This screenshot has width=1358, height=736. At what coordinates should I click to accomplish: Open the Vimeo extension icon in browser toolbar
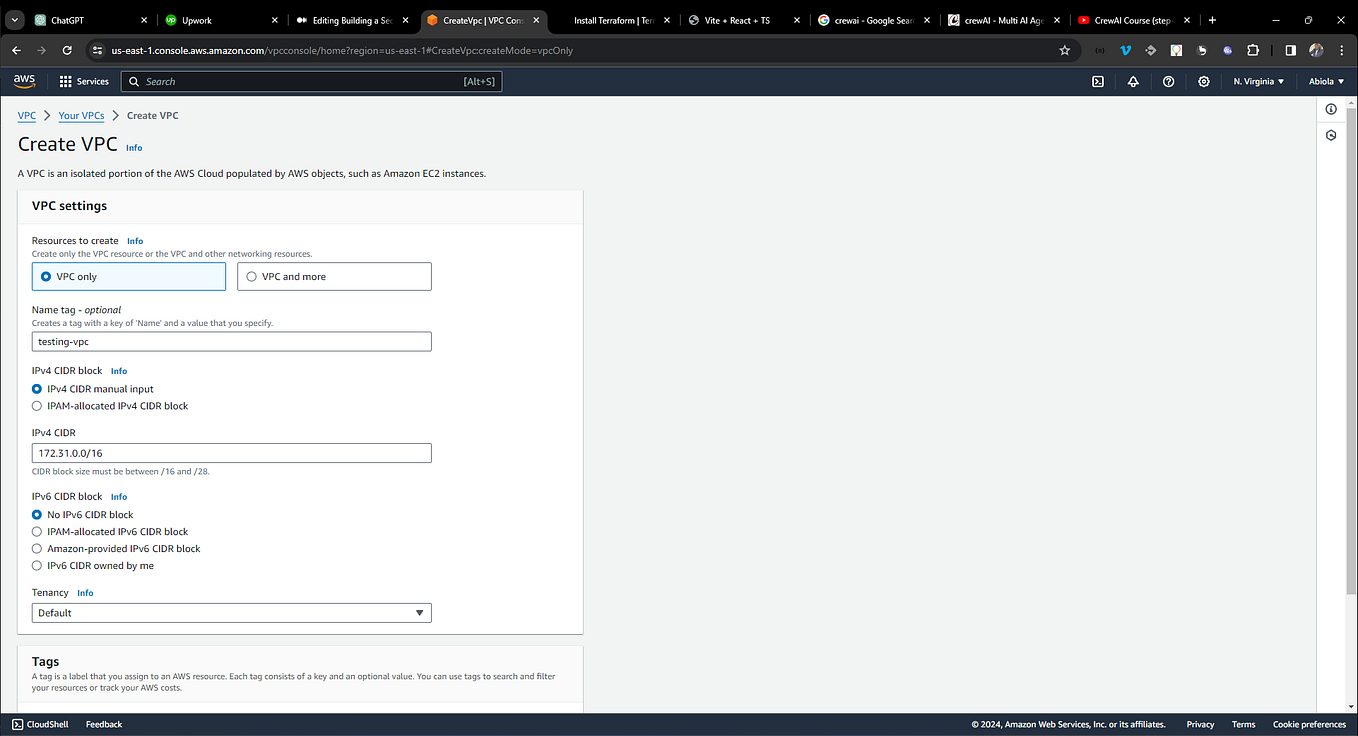pos(1126,50)
